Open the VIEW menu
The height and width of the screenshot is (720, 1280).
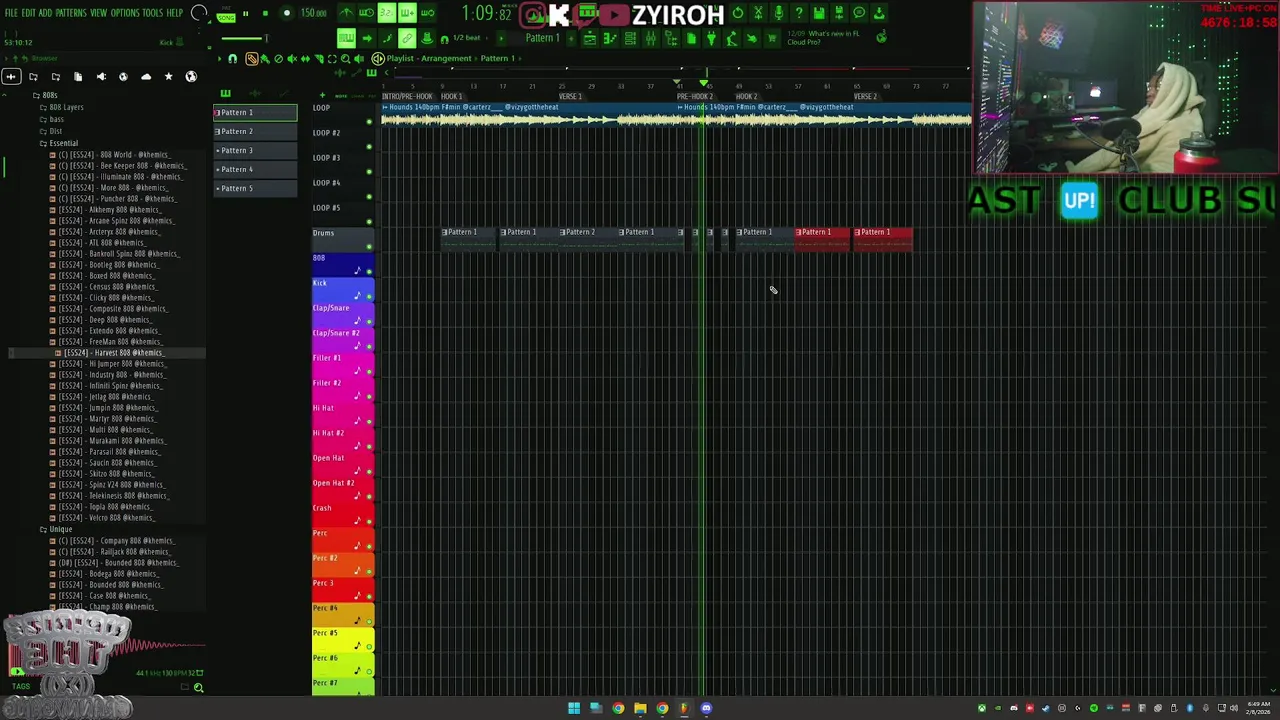(x=99, y=13)
